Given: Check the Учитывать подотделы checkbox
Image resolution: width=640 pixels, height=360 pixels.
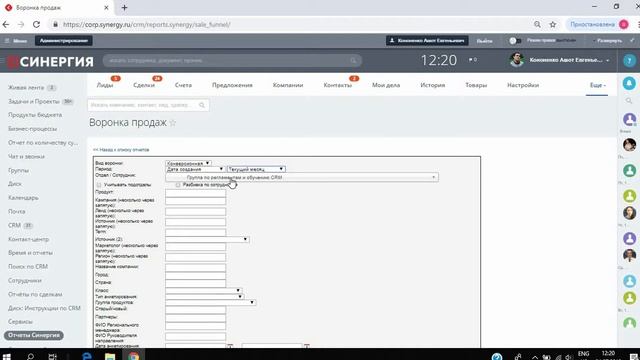Looking at the screenshot, I should point(99,185).
